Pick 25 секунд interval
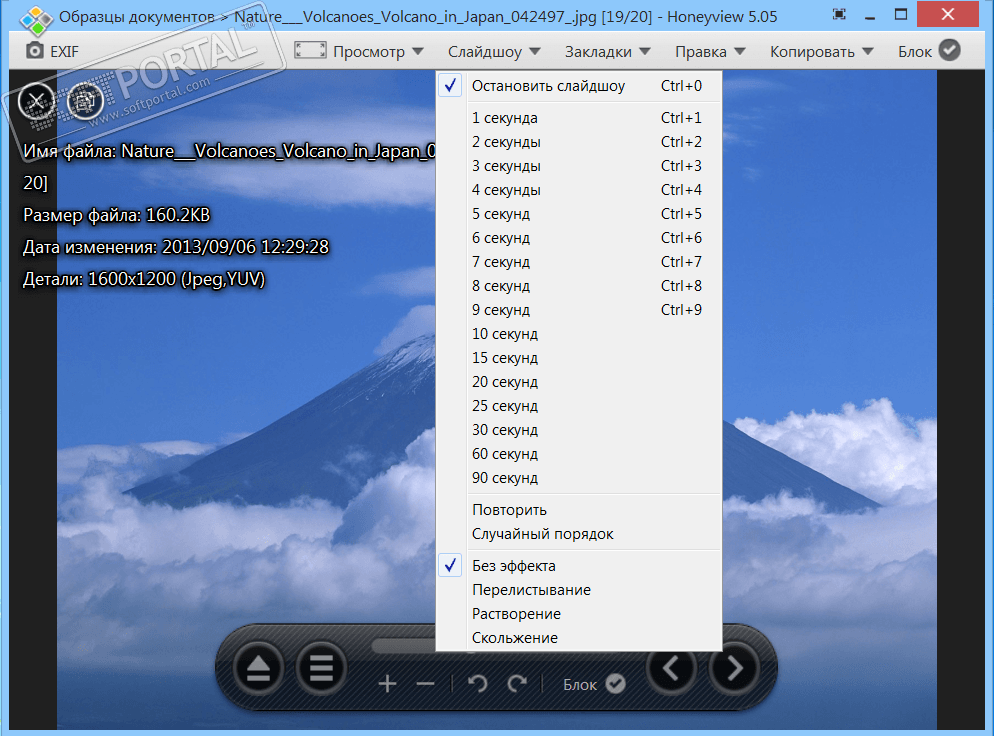 coord(579,406)
